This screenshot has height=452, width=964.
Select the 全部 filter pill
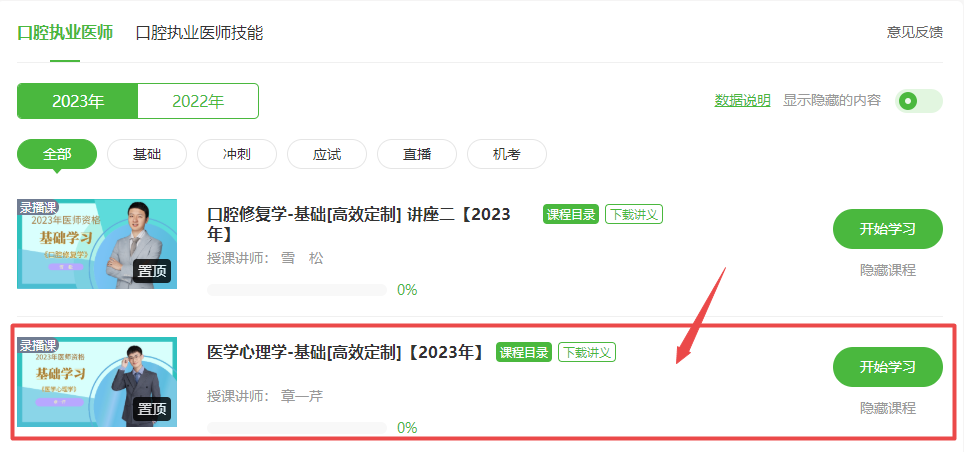57,154
